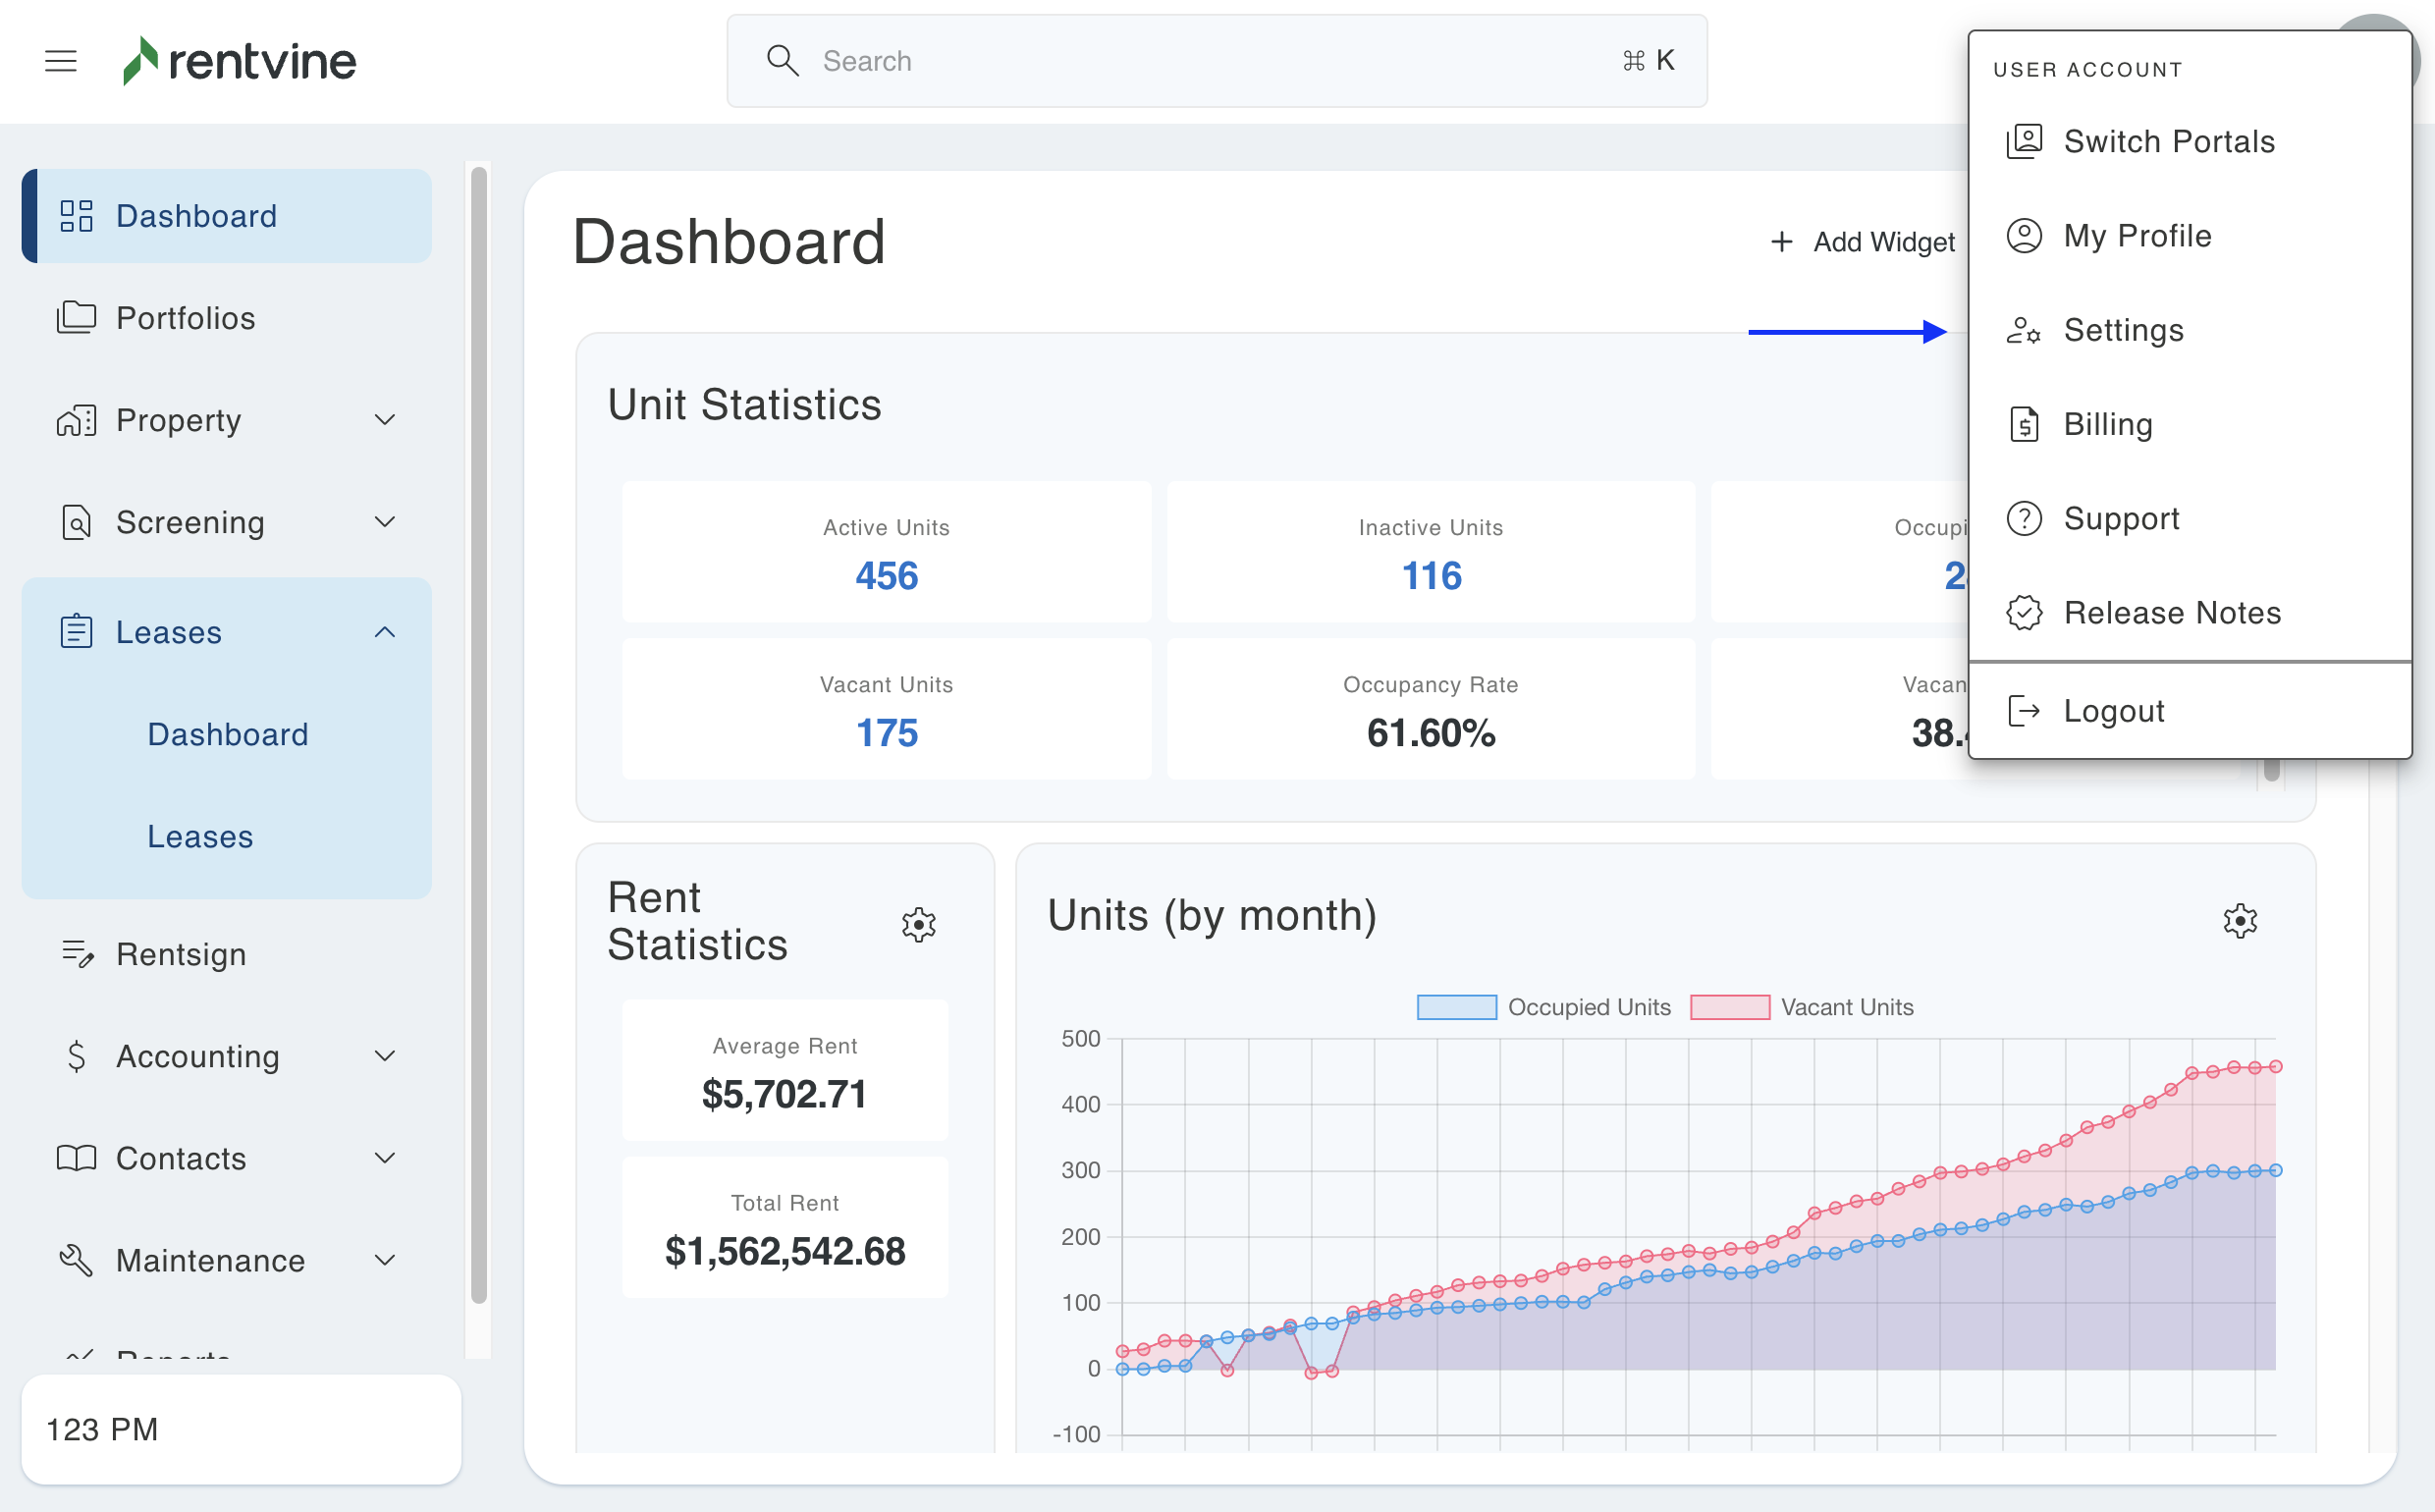Click the Billing document icon
The width and height of the screenshot is (2435, 1512).
coord(2024,424)
